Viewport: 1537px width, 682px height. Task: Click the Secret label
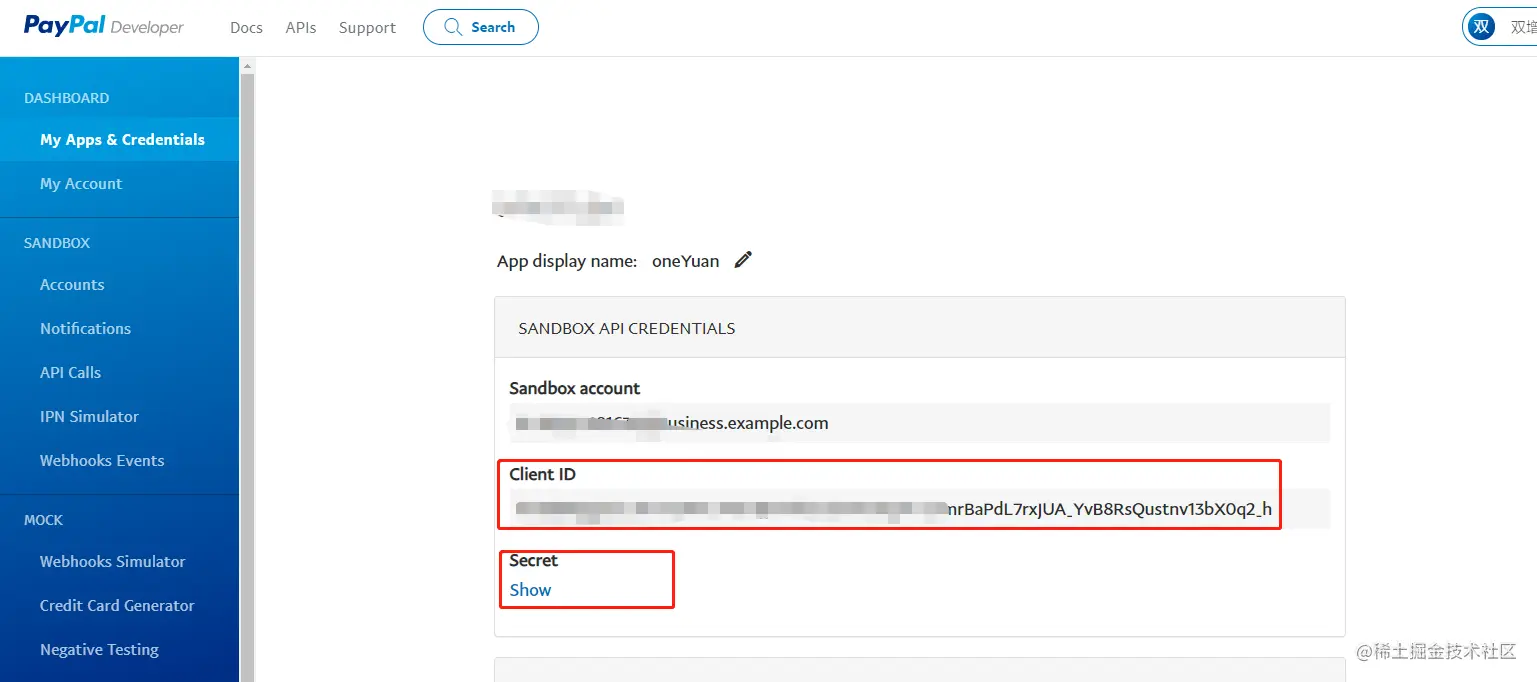click(534, 560)
